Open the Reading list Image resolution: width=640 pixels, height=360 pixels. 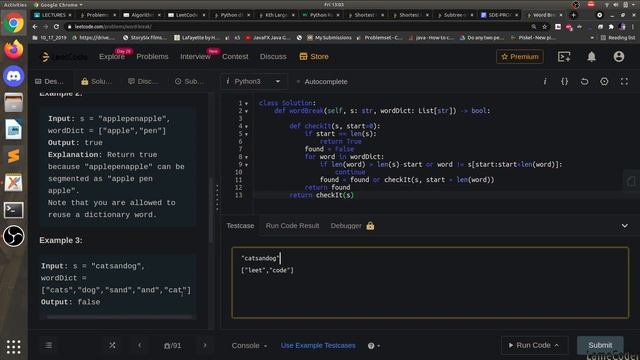point(618,38)
